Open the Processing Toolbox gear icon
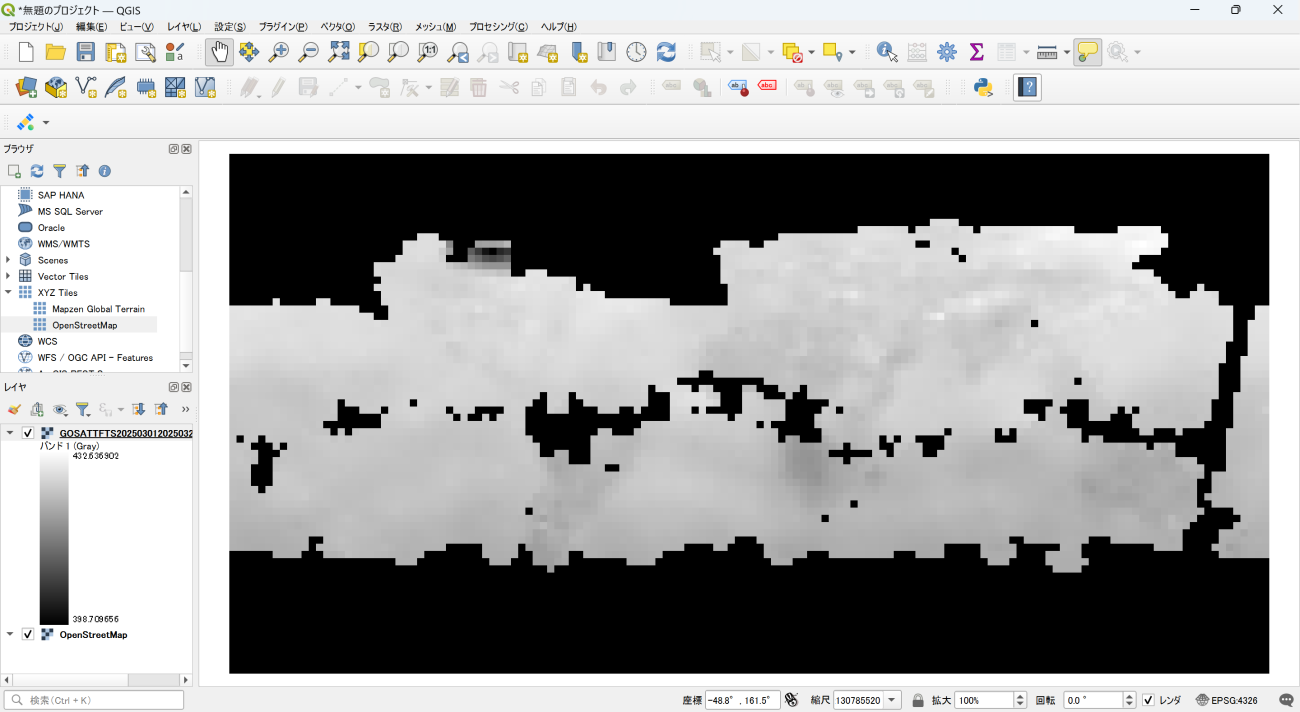The width and height of the screenshot is (1300, 712). click(x=947, y=52)
